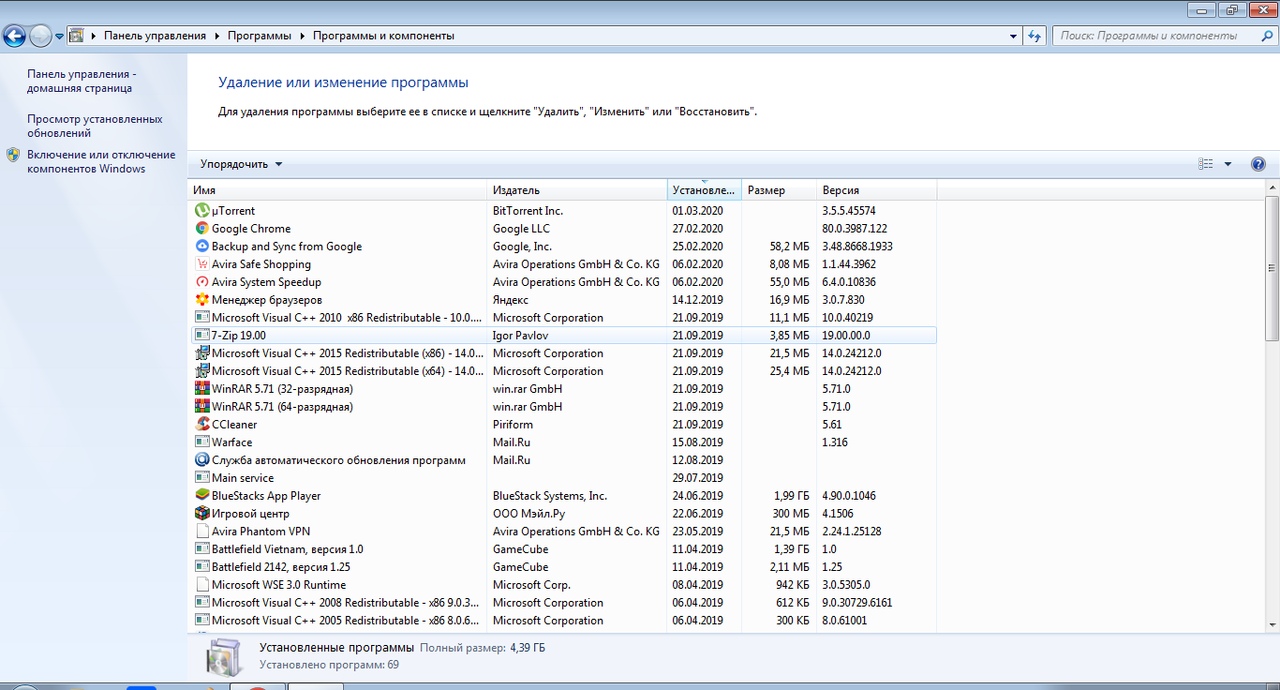Click the Яндекс publisher cell
This screenshot has height=690, width=1280.
[511, 300]
